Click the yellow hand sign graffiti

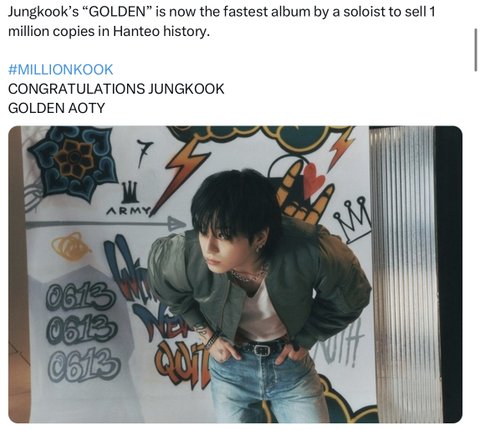pos(305,192)
